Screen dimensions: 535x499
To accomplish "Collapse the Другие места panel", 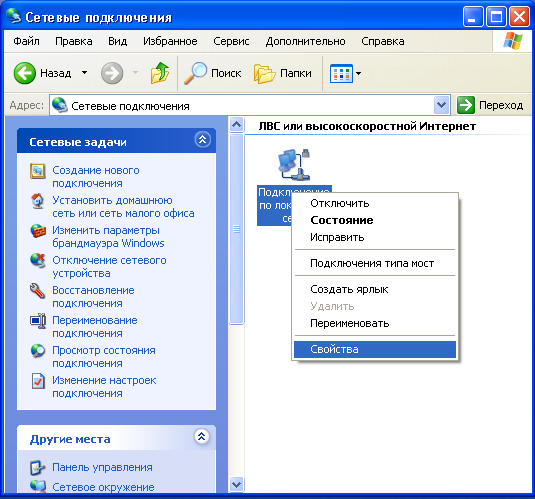I will point(202,437).
